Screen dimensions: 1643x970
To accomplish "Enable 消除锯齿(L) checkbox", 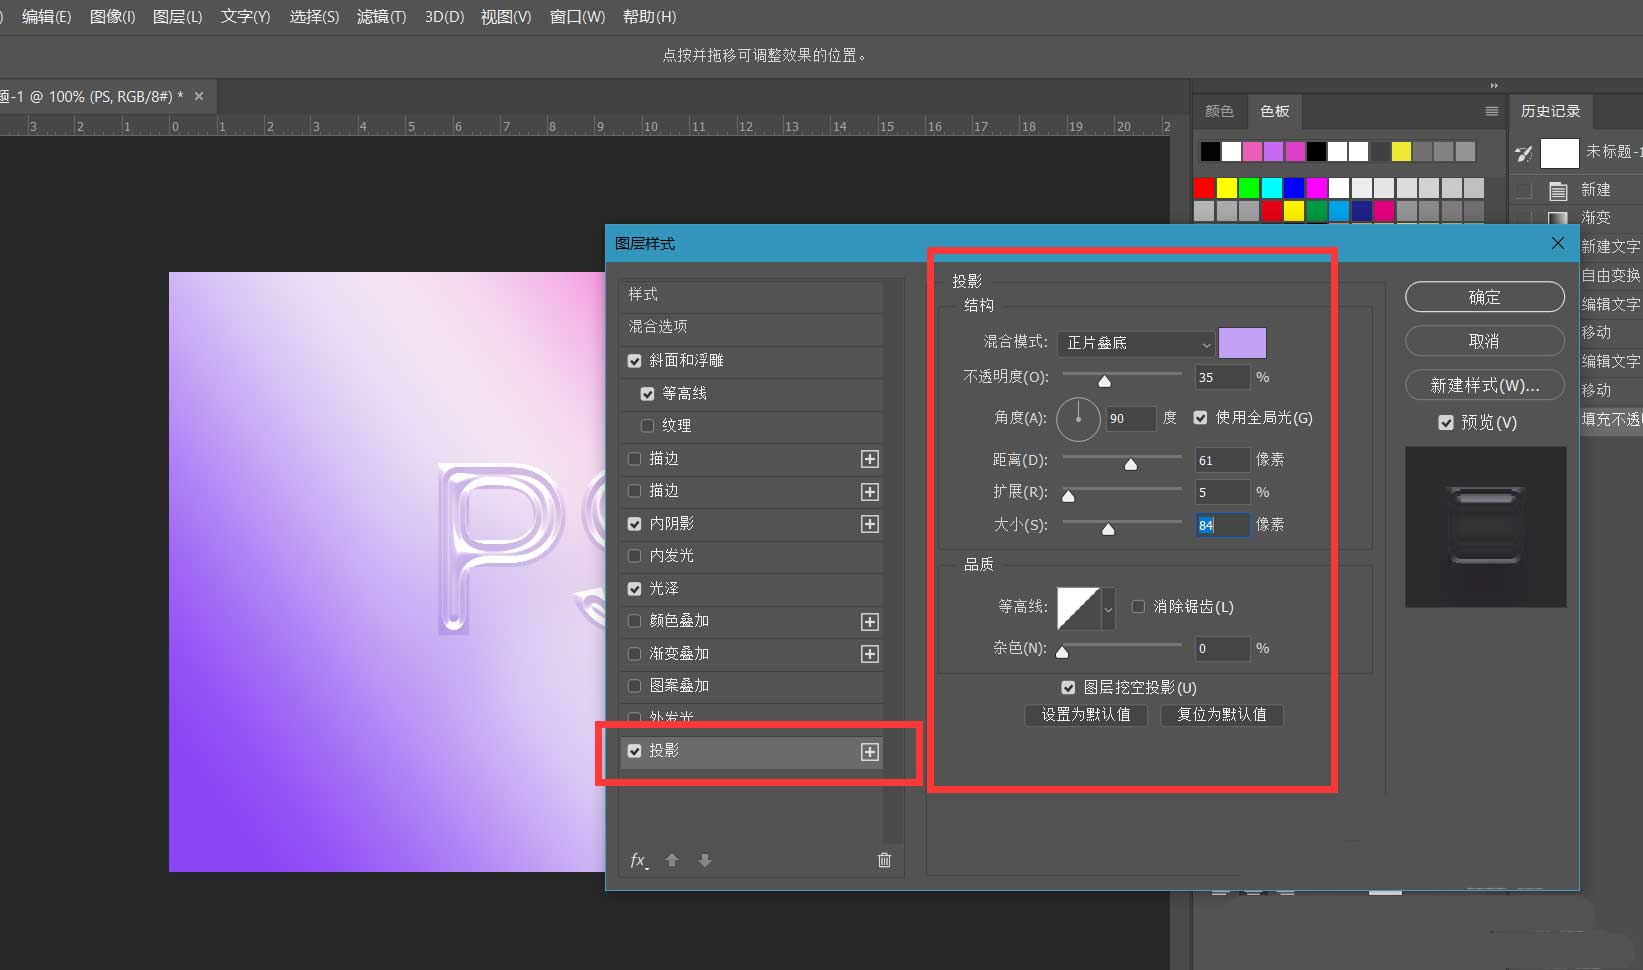I will (x=1138, y=607).
